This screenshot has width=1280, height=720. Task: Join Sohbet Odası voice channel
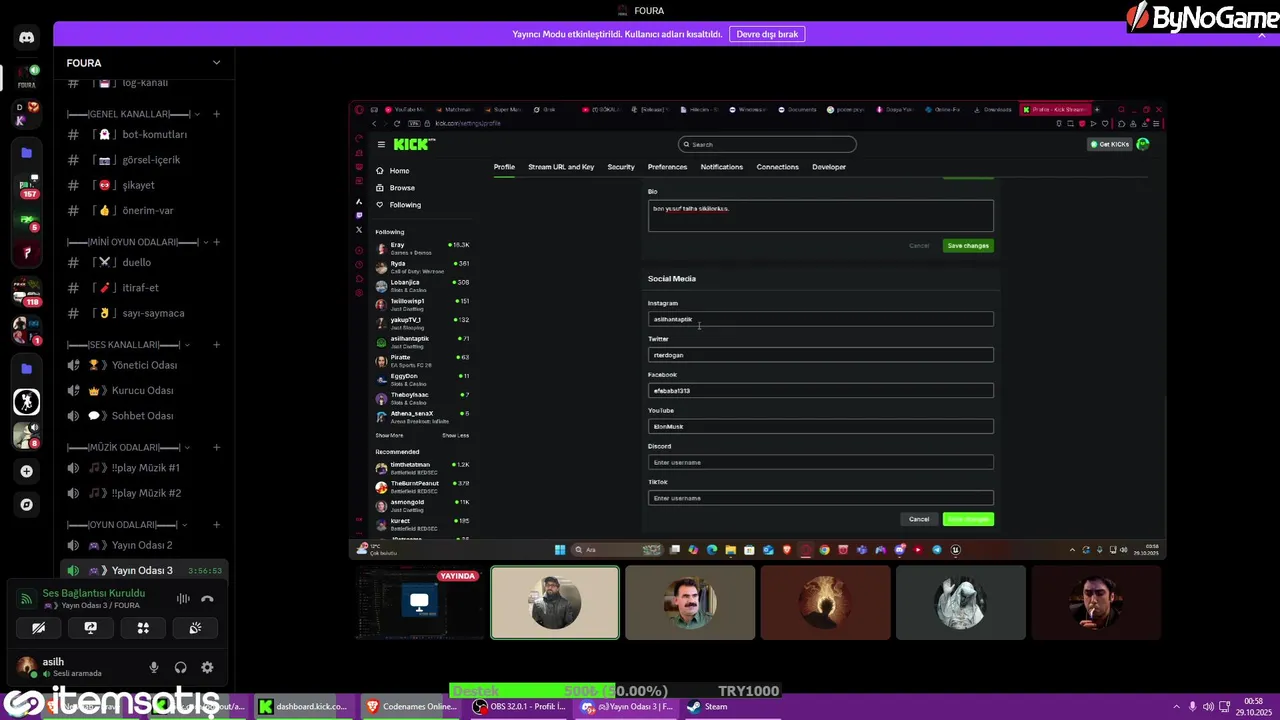pyautogui.click(x=144, y=416)
